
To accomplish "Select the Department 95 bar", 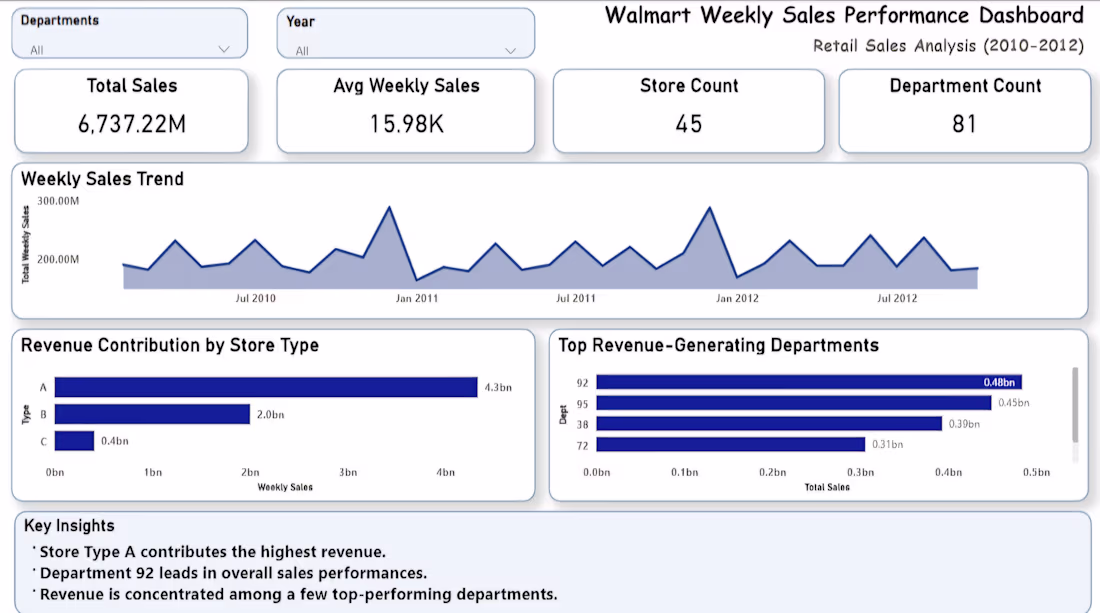I will tap(793, 403).
